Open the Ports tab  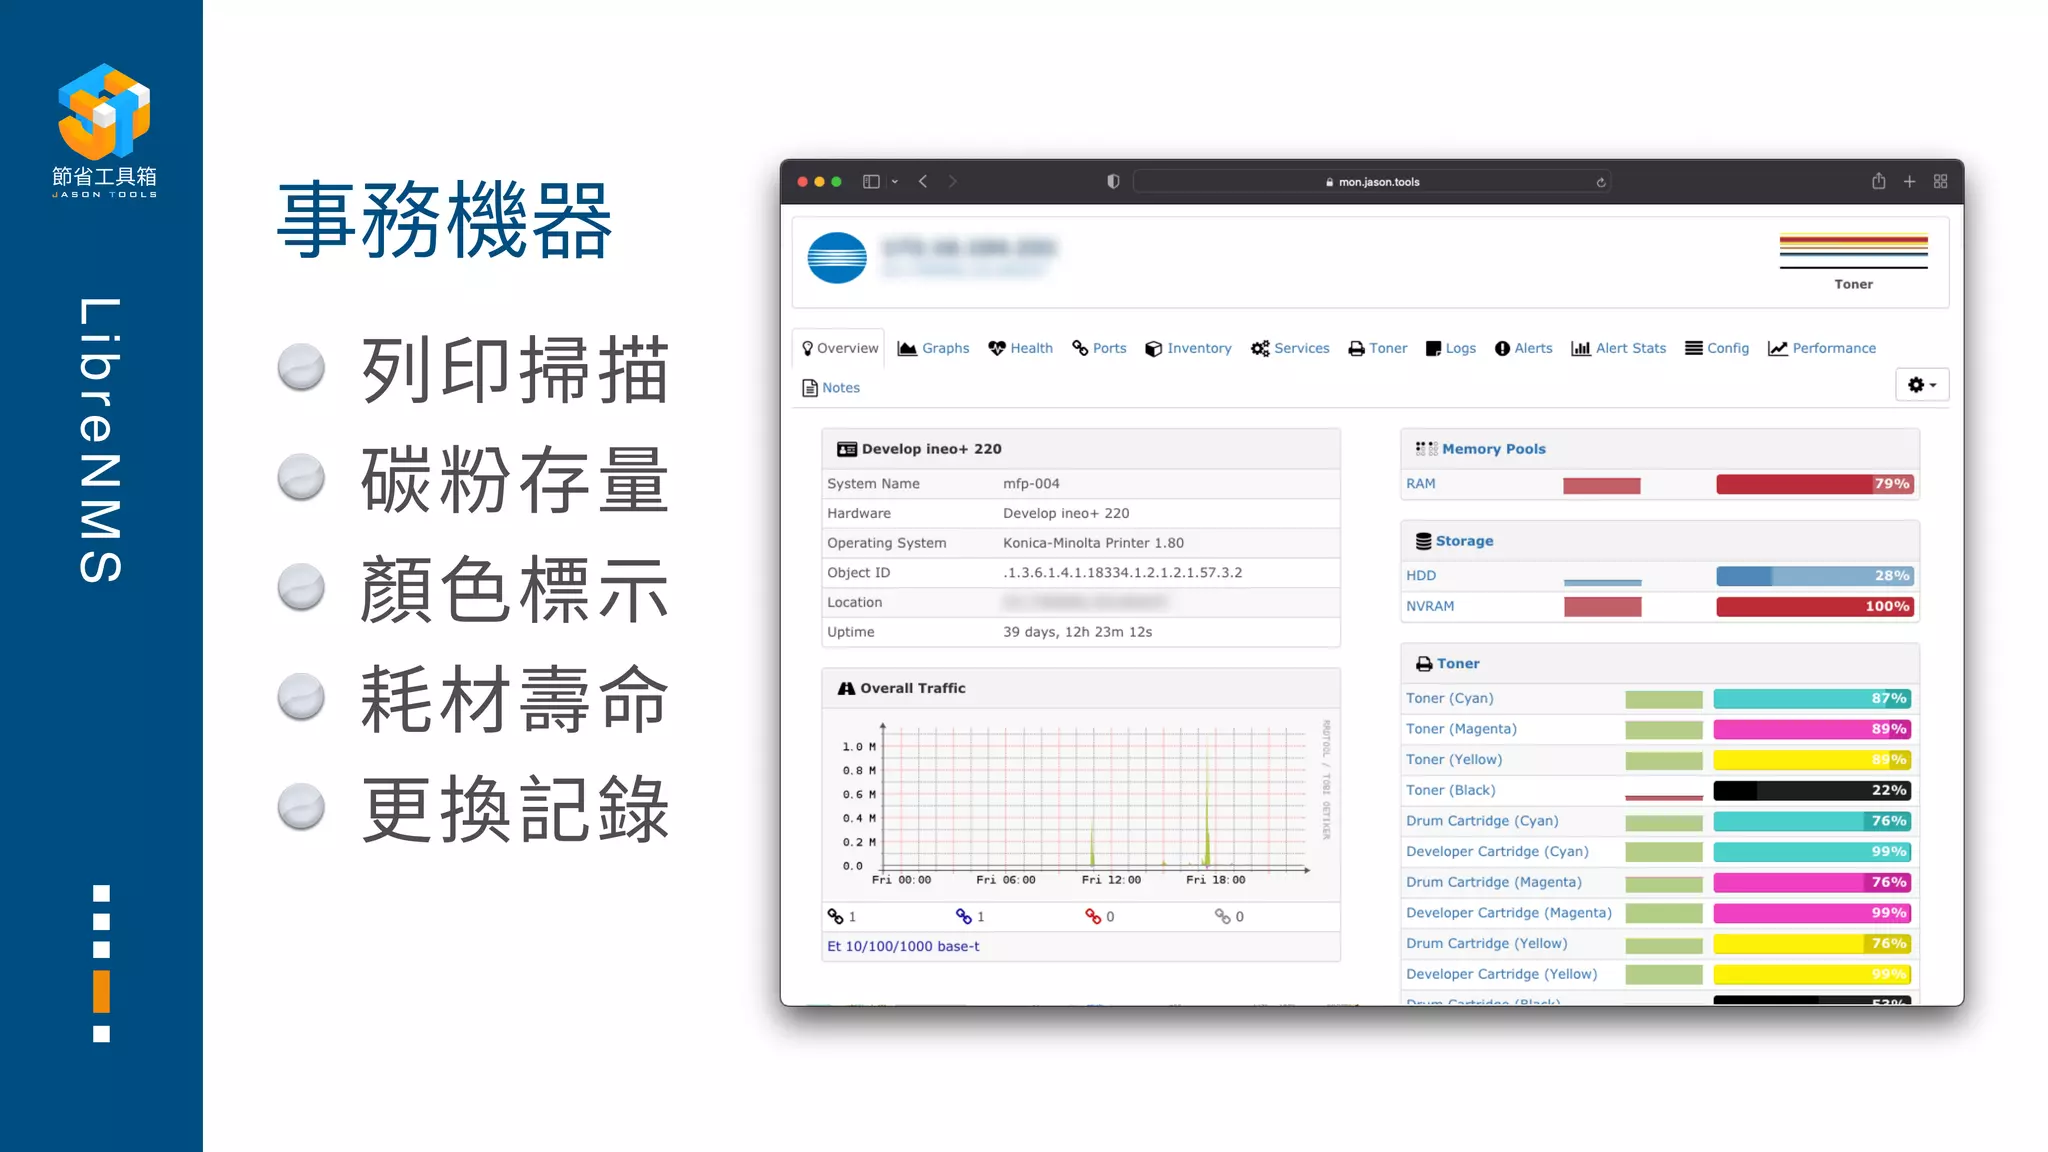[x=1099, y=348]
